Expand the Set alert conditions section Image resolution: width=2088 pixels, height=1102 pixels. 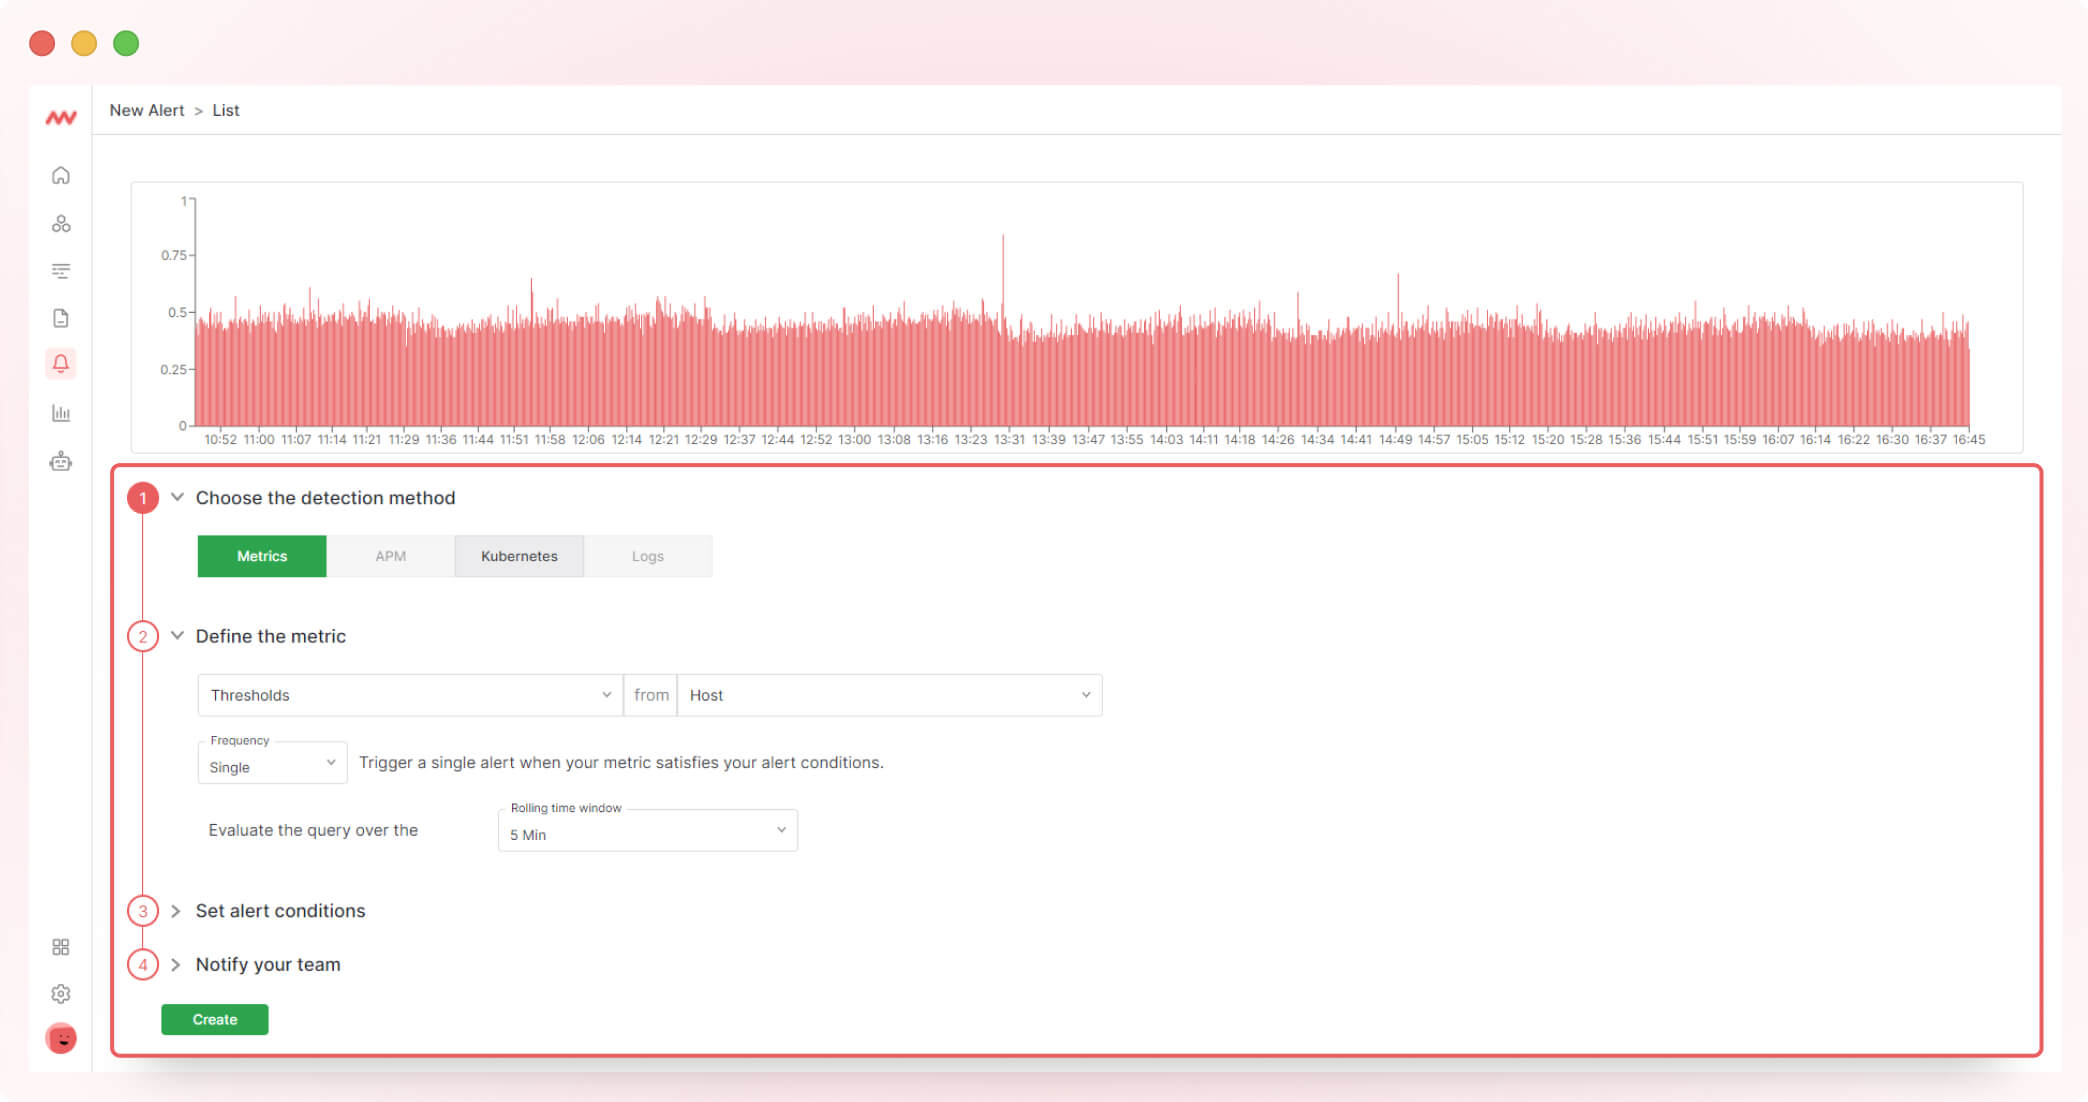tap(176, 911)
